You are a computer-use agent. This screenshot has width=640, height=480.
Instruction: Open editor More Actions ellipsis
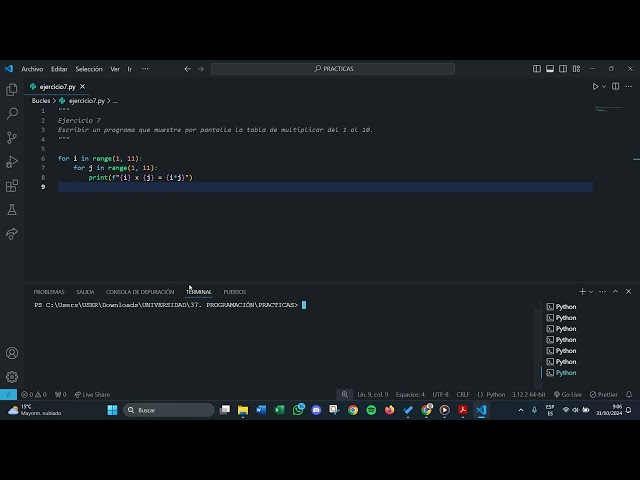pyautogui.click(x=629, y=87)
